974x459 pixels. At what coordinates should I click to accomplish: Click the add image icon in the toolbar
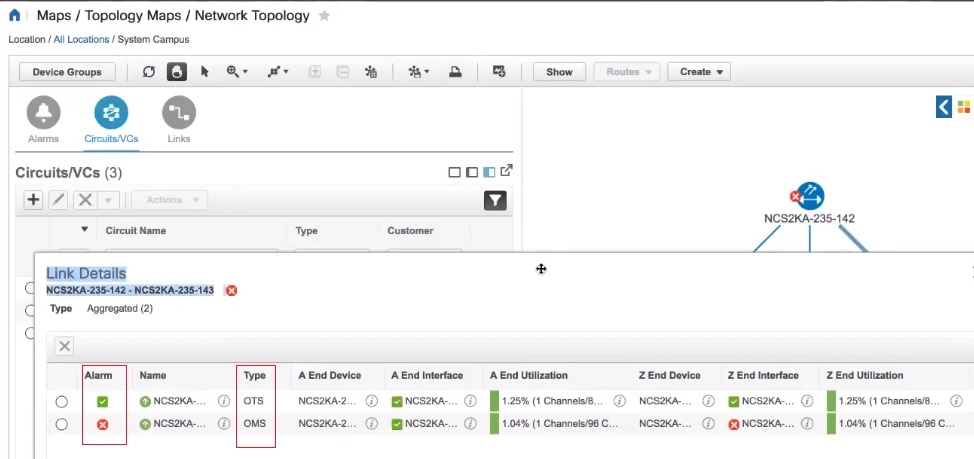click(x=499, y=72)
